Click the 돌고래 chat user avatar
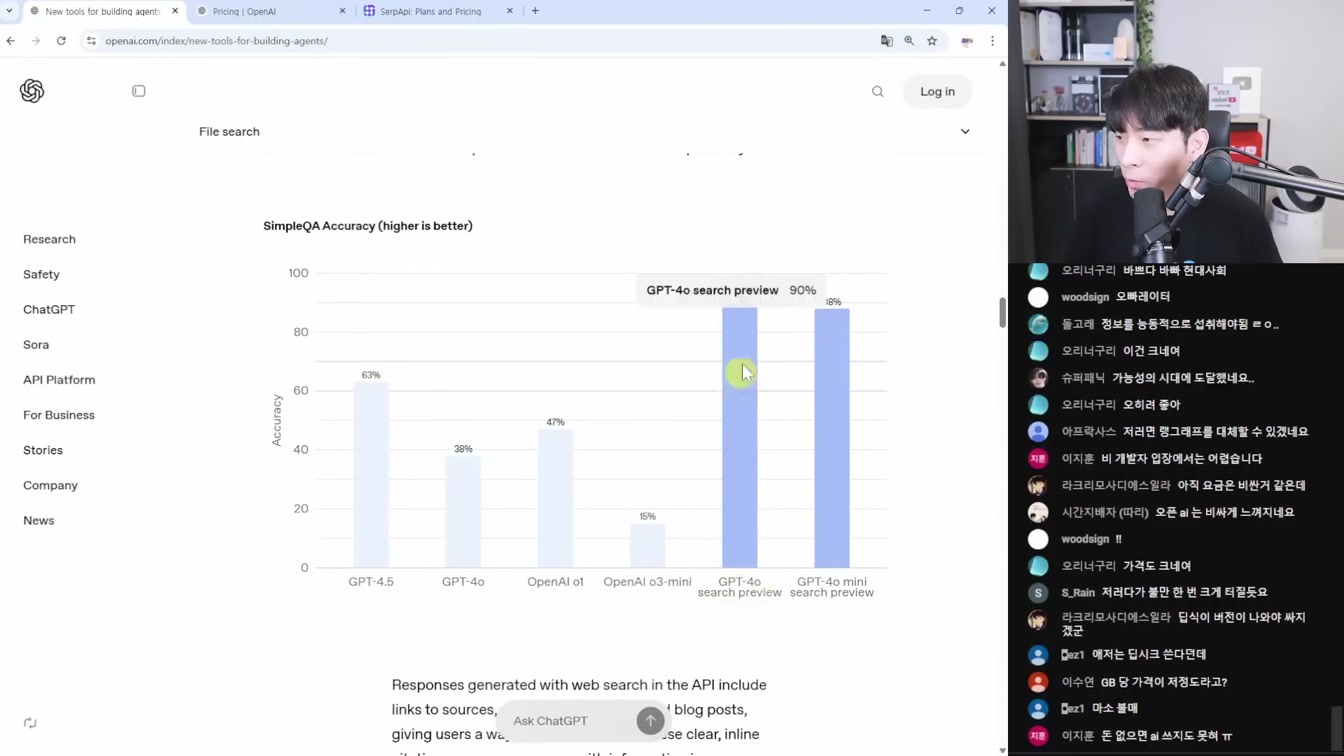The height and width of the screenshot is (756, 1344). click(1038, 324)
